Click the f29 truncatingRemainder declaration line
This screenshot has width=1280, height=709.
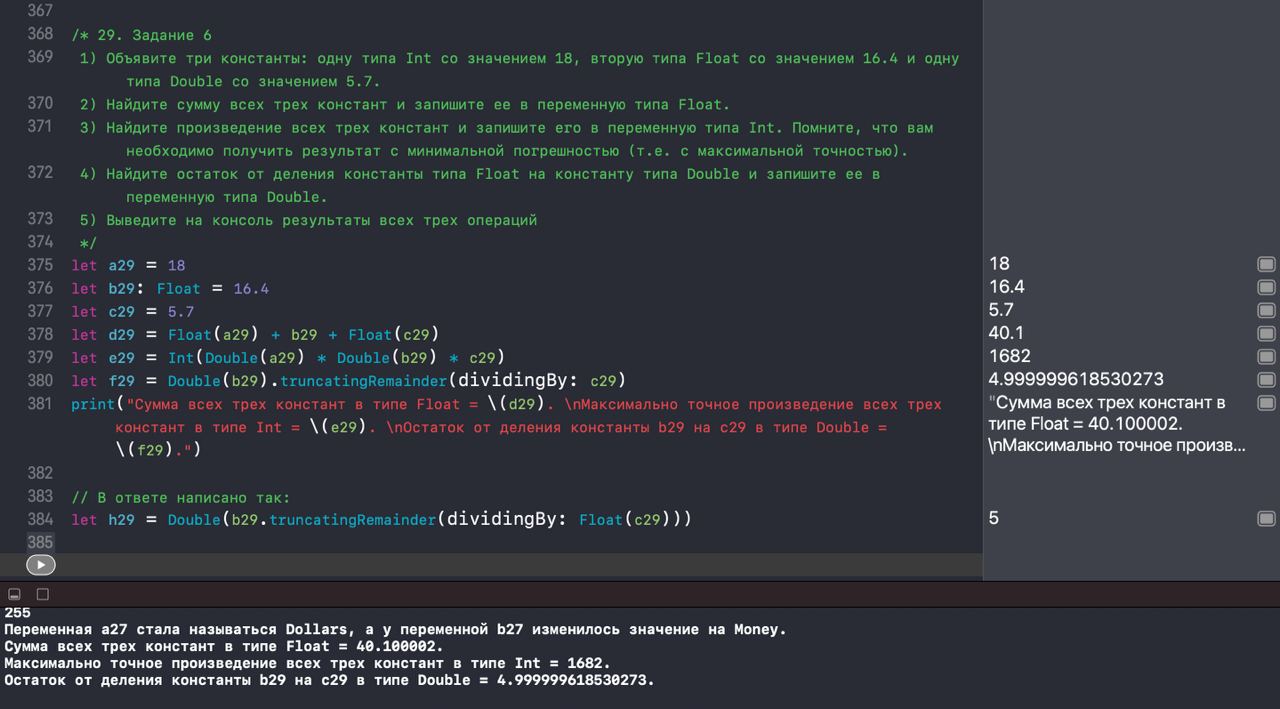348,381
